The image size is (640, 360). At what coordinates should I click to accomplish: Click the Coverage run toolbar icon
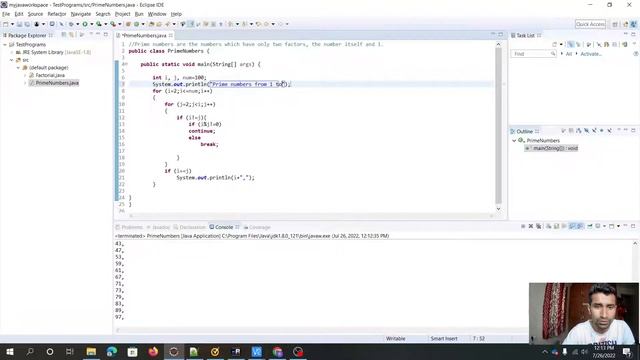pos(99,24)
